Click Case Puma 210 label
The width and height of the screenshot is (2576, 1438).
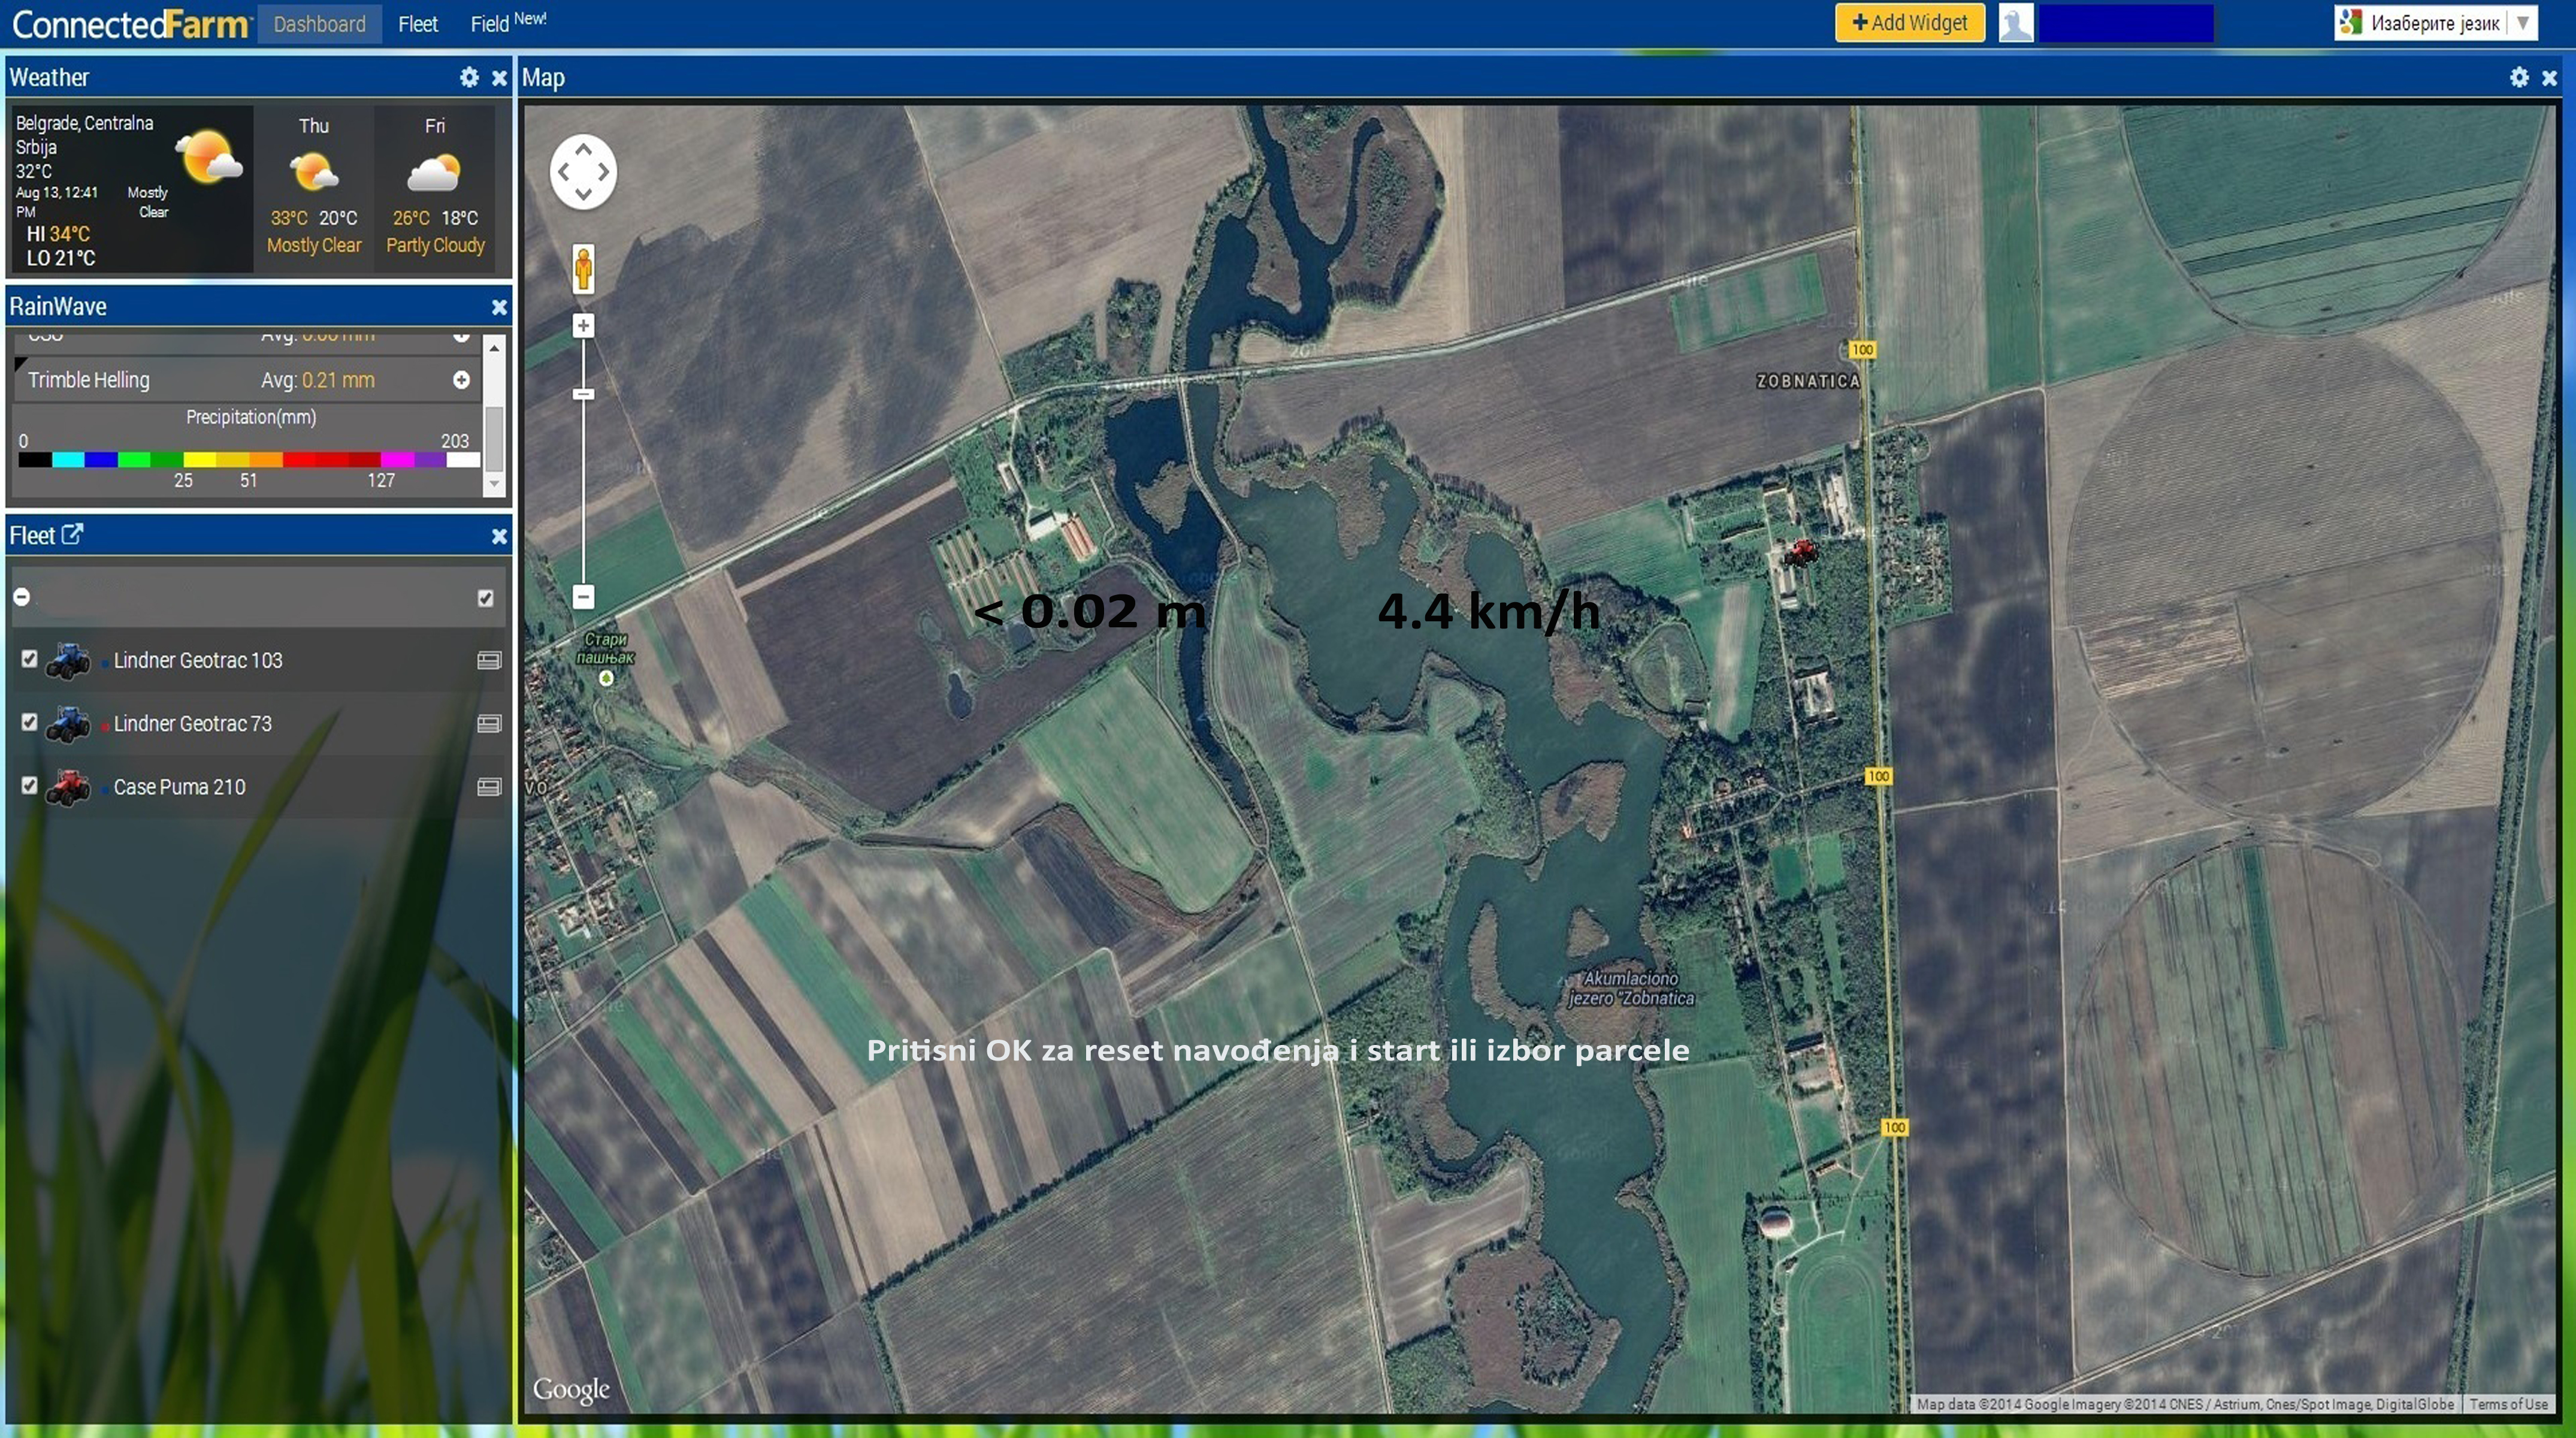coord(179,787)
